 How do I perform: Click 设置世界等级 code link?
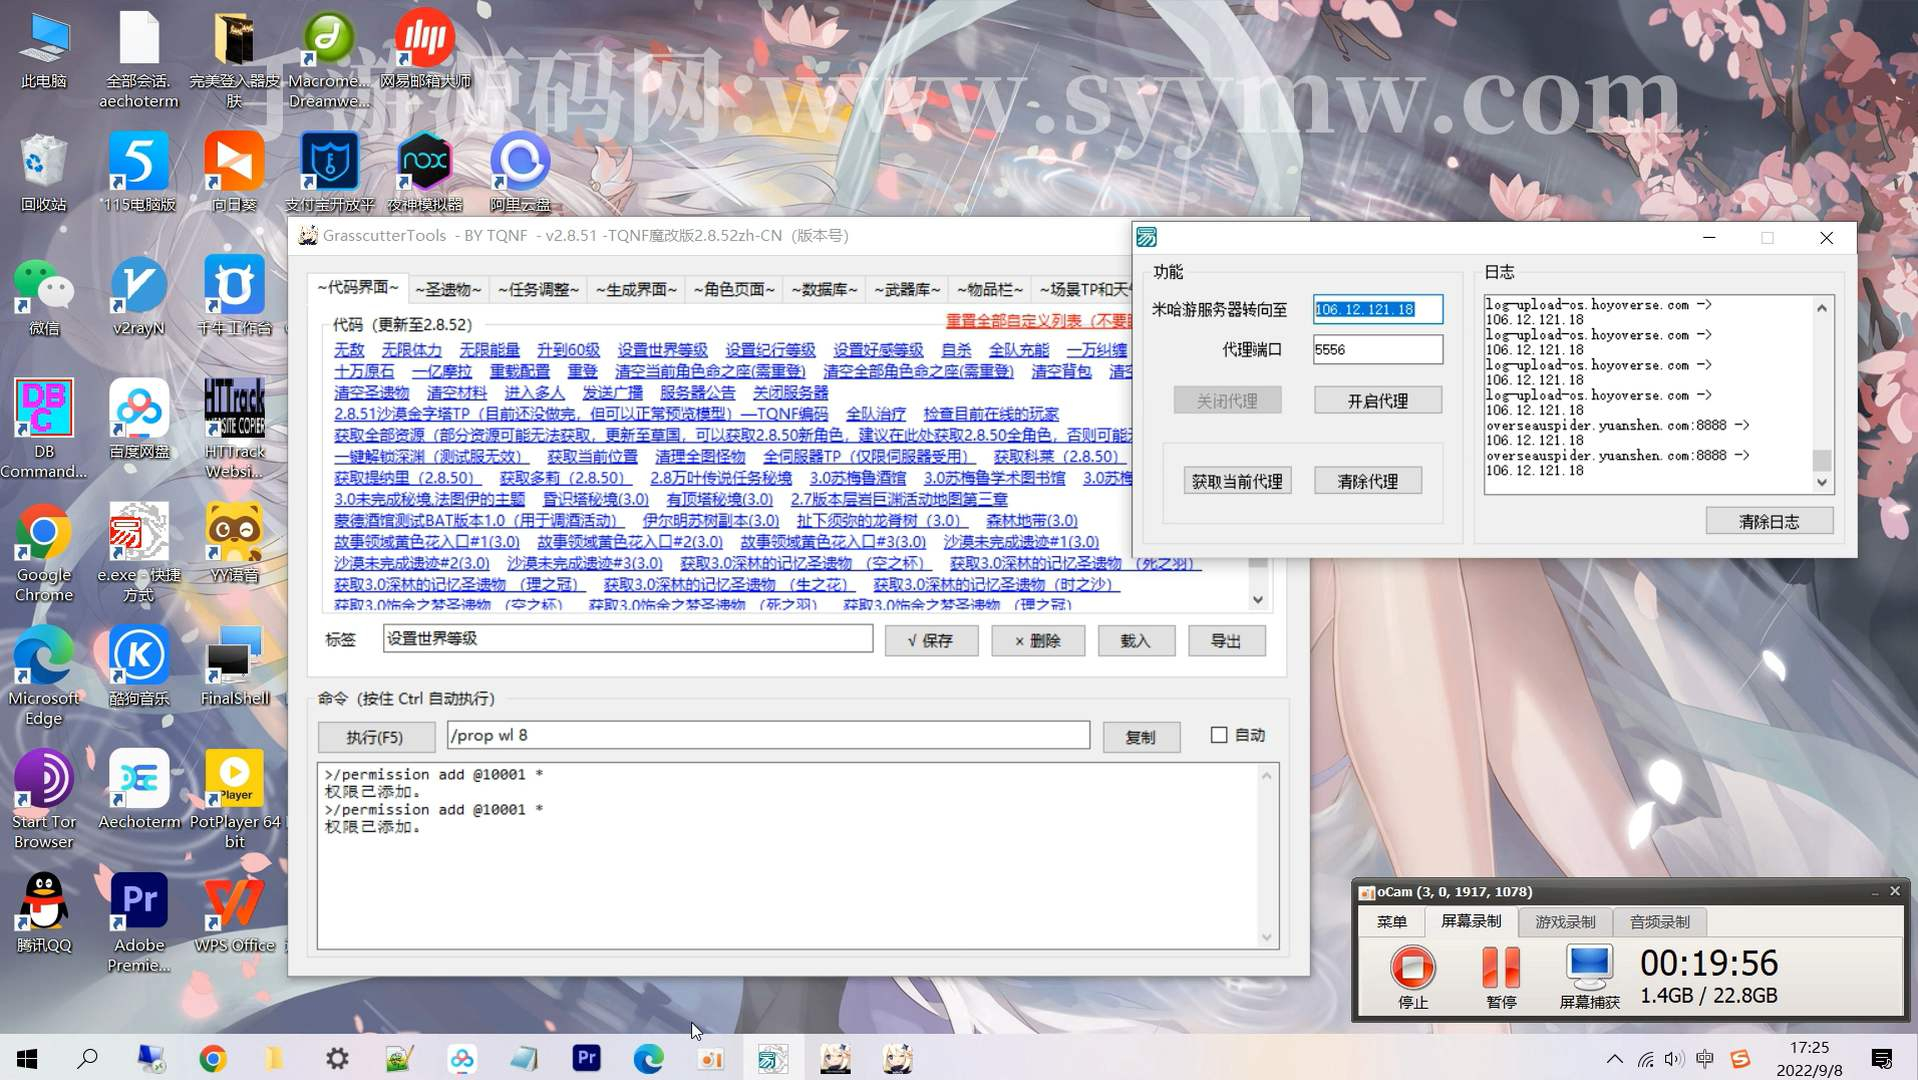[x=662, y=350]
